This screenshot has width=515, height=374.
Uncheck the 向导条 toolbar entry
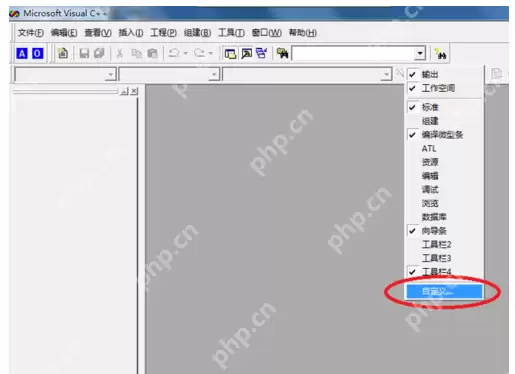point(445,231)
